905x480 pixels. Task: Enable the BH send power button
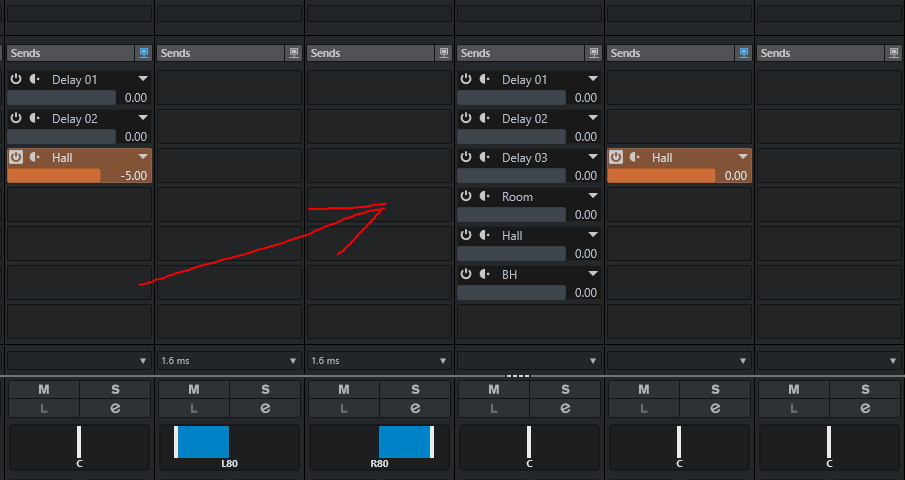[466, 275]
